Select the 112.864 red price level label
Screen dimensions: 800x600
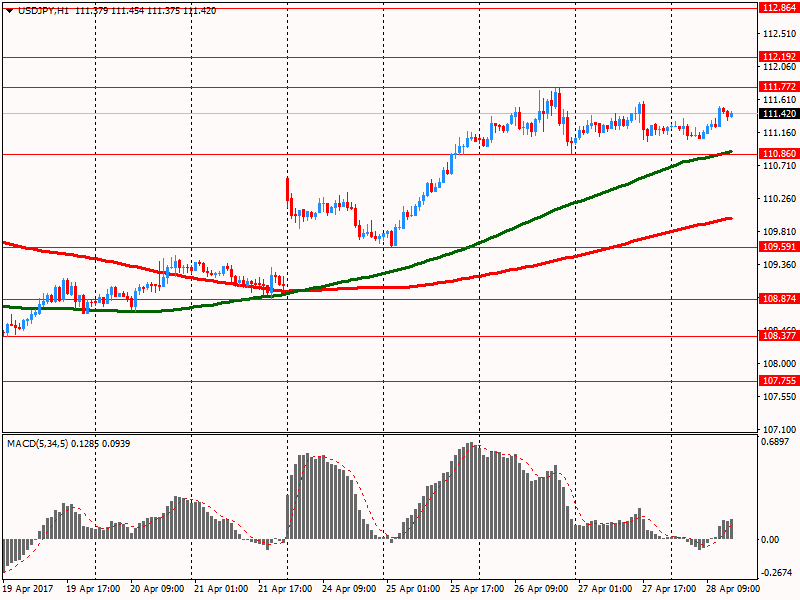pos(779,8)
